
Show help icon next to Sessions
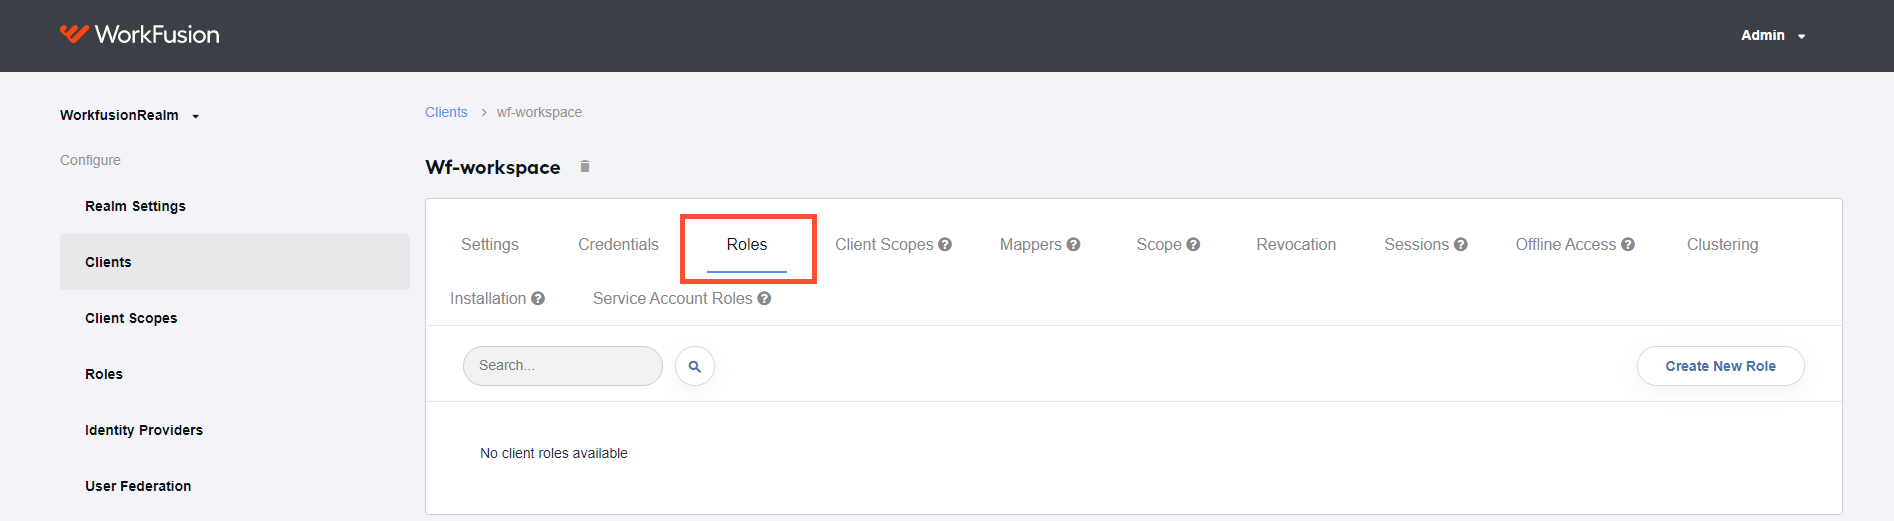1461,245
